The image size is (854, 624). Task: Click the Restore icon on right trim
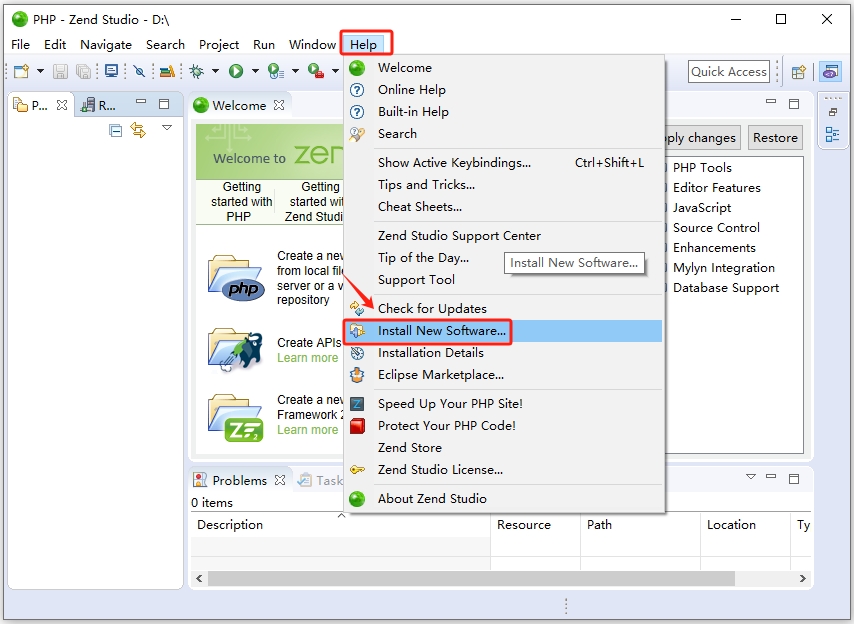tap(832, 112)
